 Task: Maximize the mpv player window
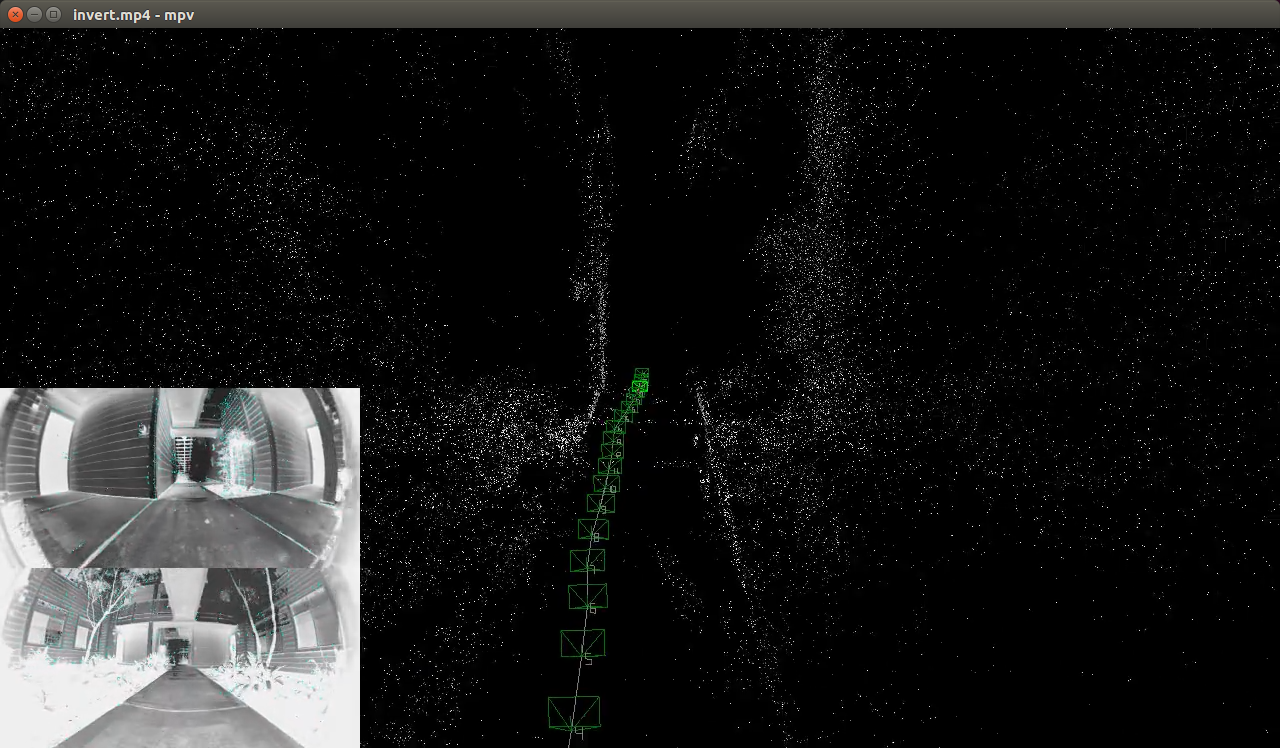point(53,14)
